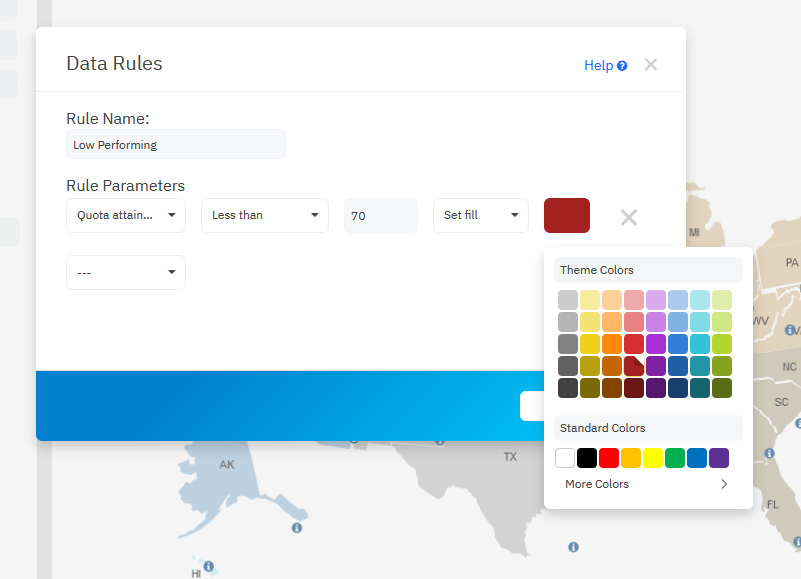Image resolution: width=801 pixels, height=579 pixels.
Task: Click the Rule Name text field
Action: [176, 144]
